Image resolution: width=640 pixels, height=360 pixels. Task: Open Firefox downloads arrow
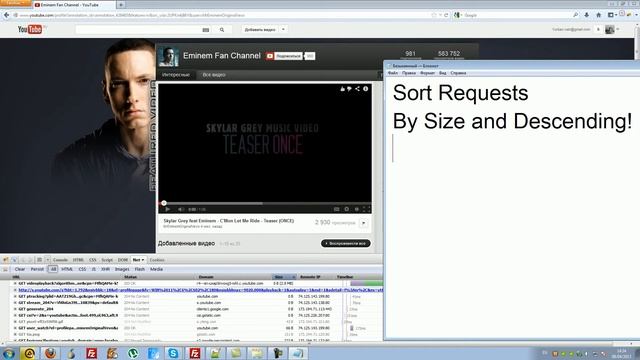(587, 15)
